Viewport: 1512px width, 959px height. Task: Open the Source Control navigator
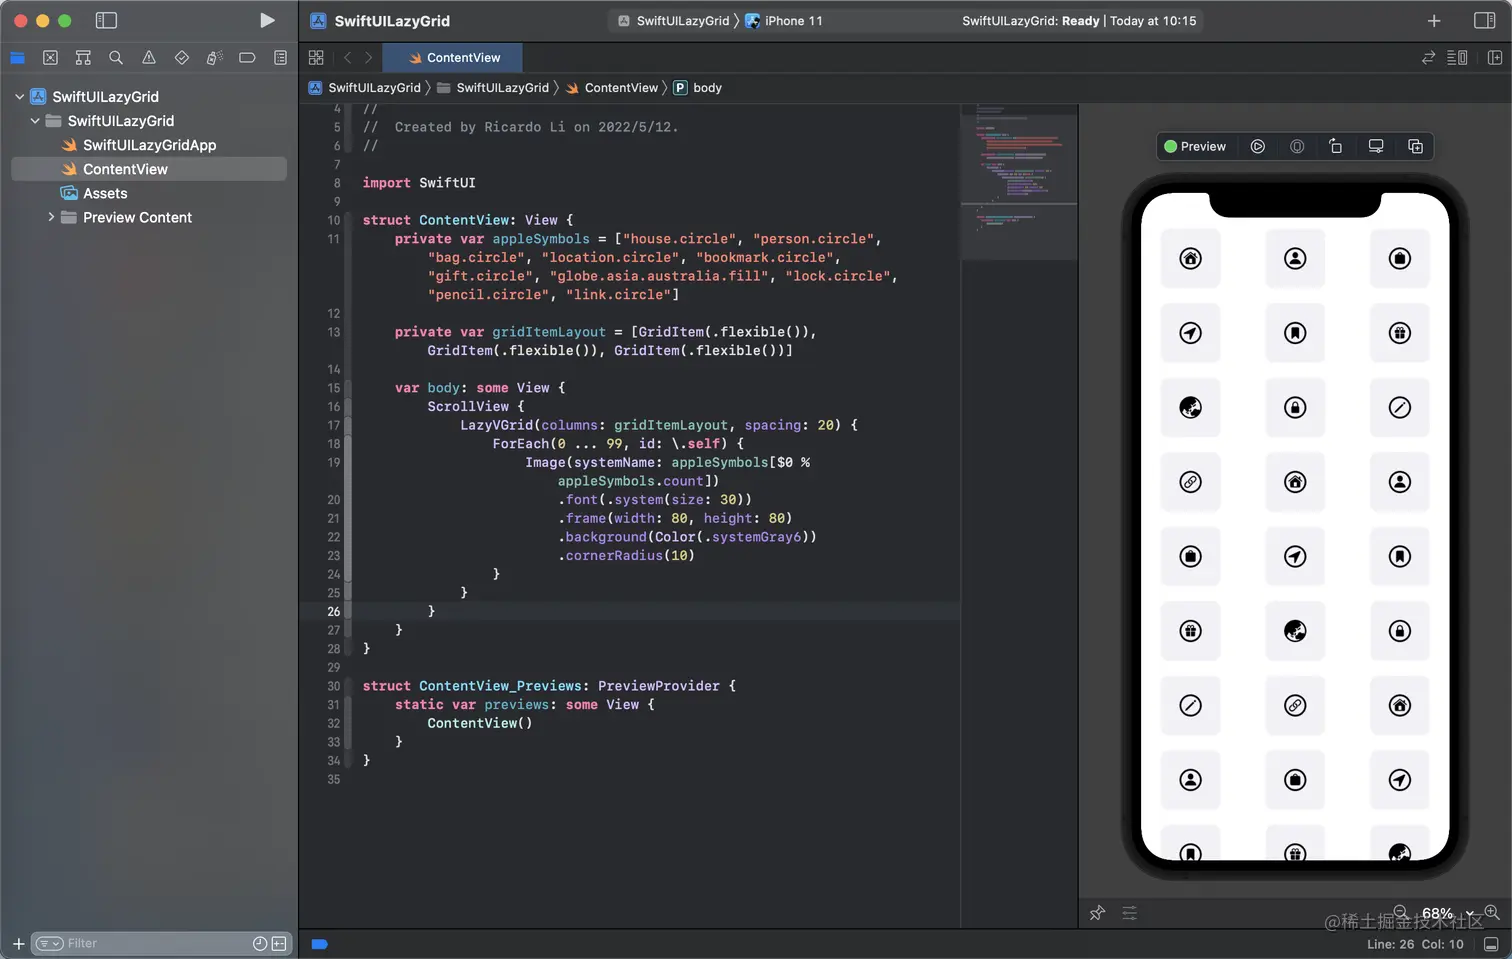pyautogui.click(x=50, y=58)
